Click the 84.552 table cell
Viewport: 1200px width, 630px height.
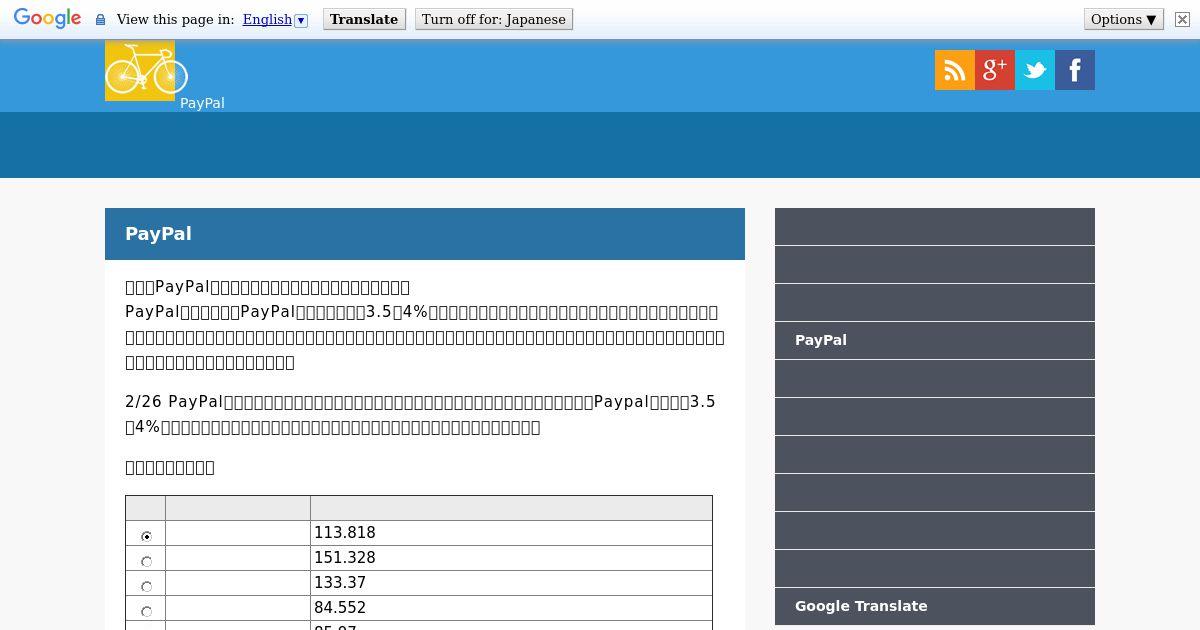511,608
